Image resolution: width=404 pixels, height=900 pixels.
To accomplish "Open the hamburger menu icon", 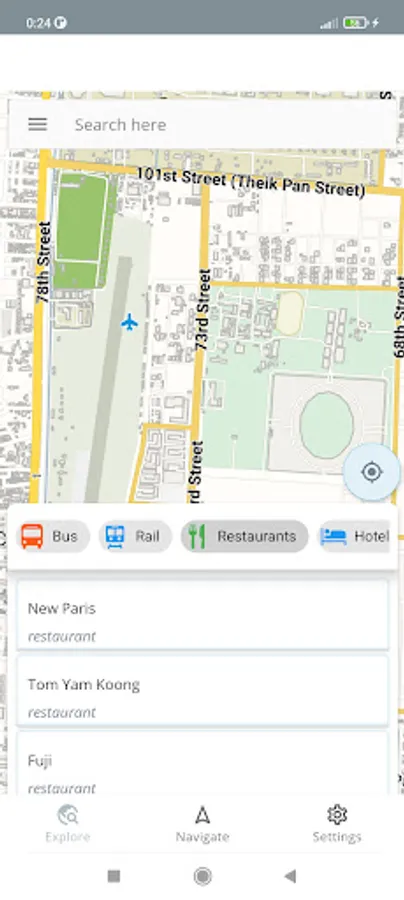I will point(38,125).
